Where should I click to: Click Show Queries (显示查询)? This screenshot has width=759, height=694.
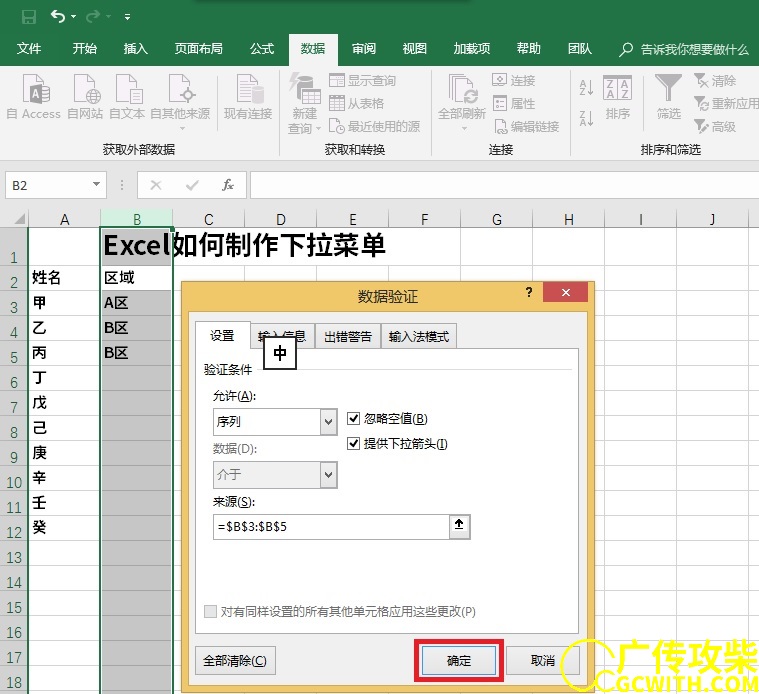pos(363,80)
